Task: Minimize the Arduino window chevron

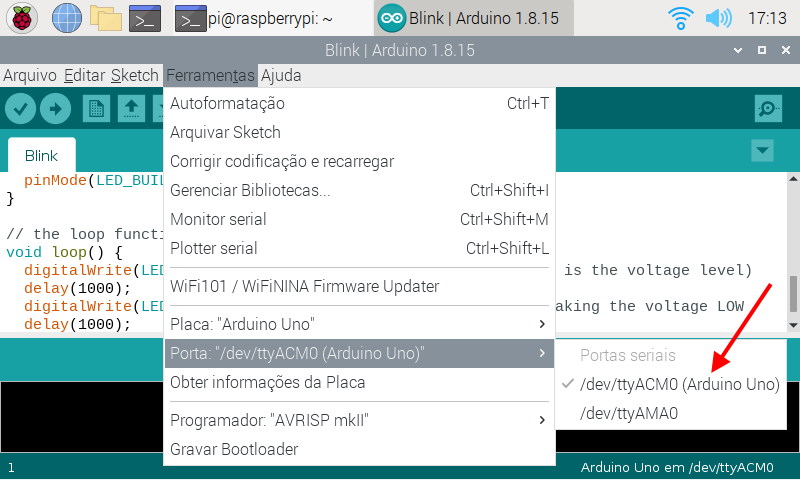Action: click(x=738, y=50)
